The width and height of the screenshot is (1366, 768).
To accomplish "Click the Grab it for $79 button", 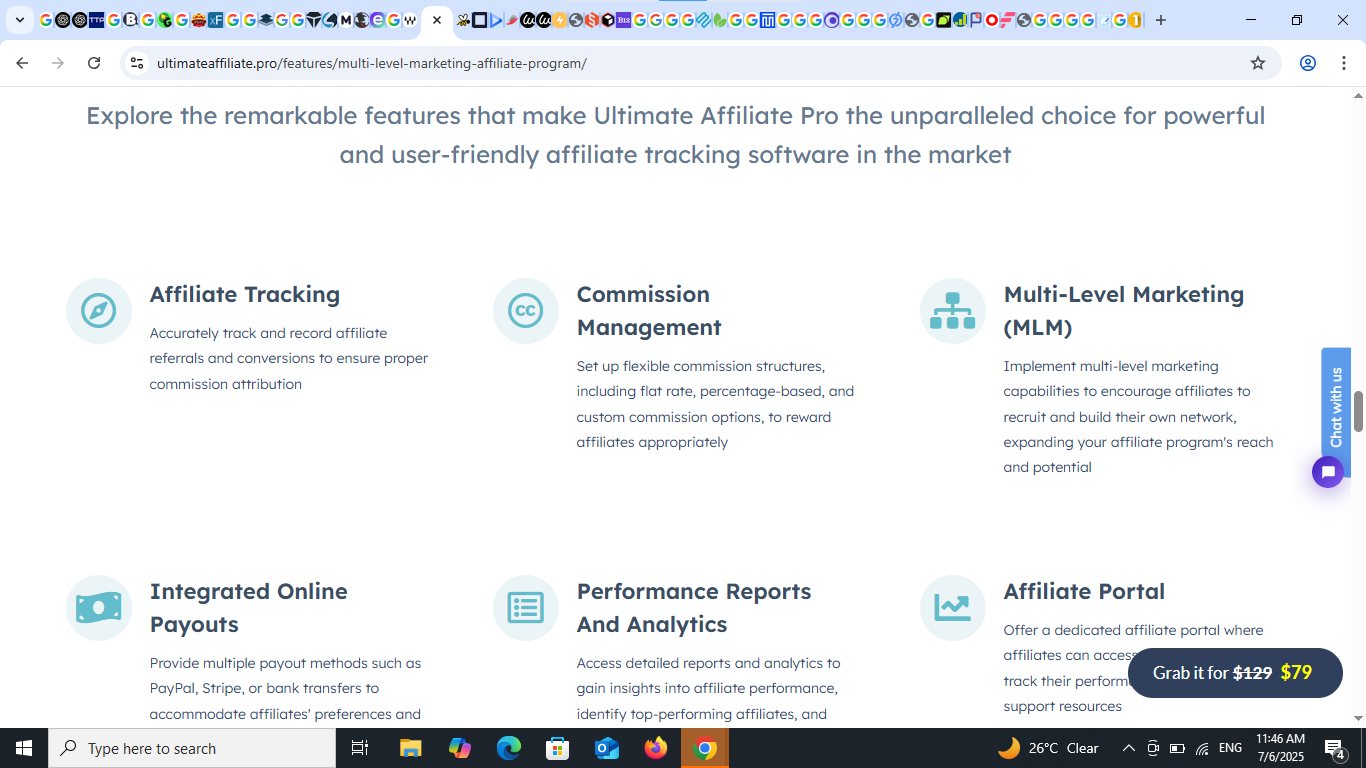I will (1235, 673).
